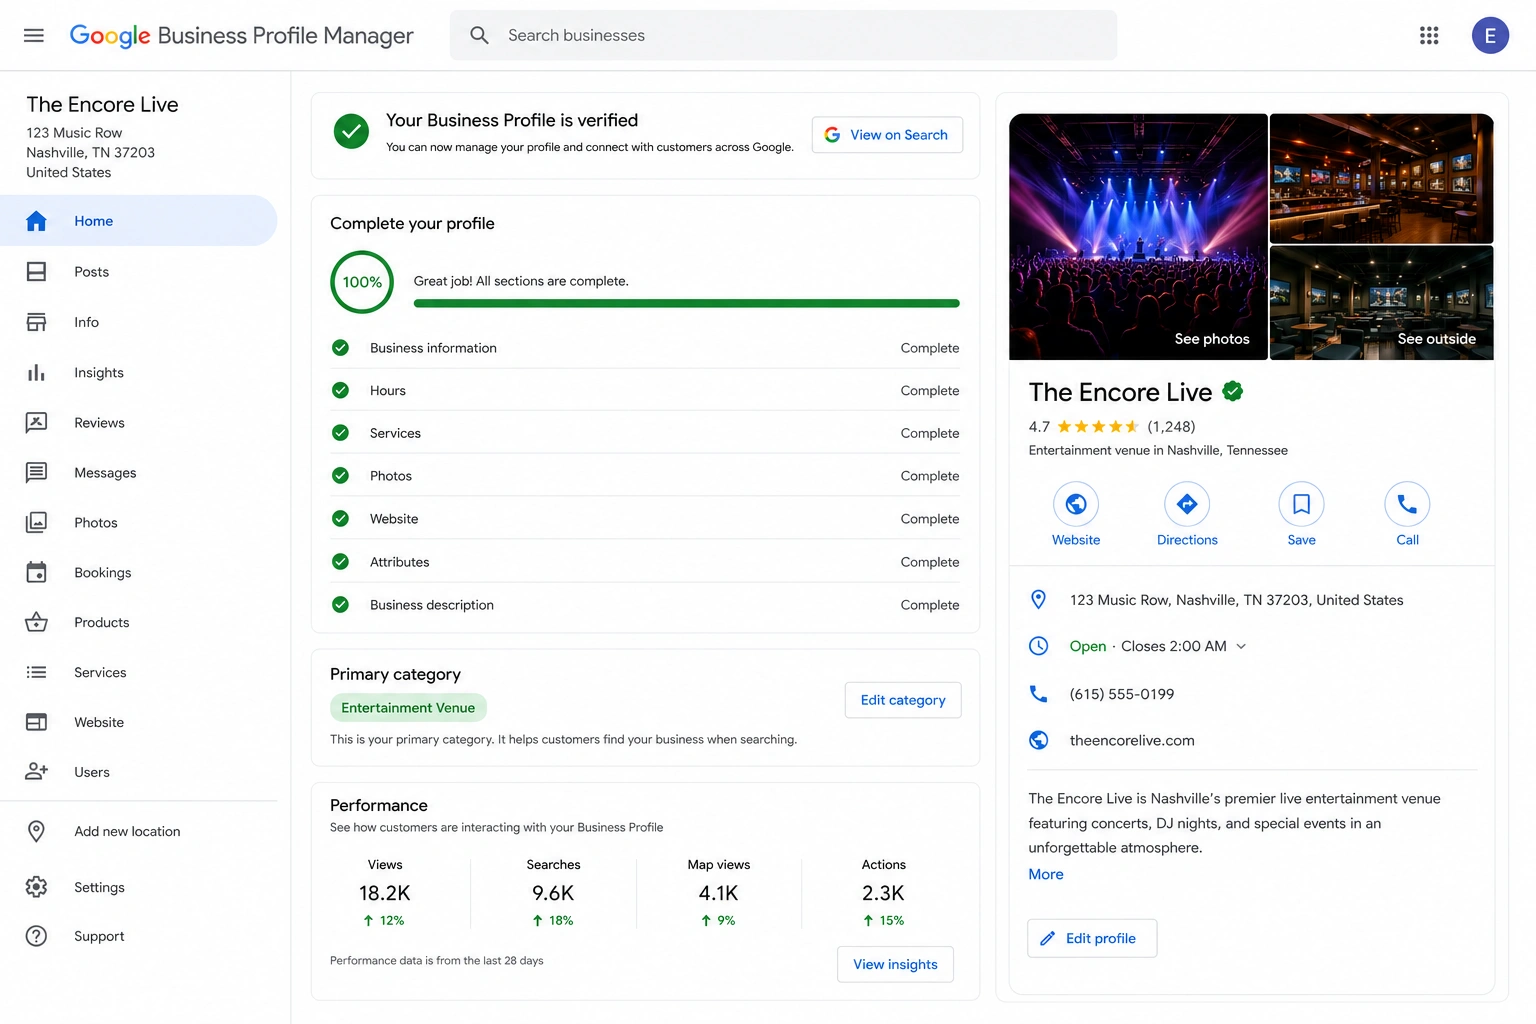
Task: Click the Home house icon
Action: point(36,221)
